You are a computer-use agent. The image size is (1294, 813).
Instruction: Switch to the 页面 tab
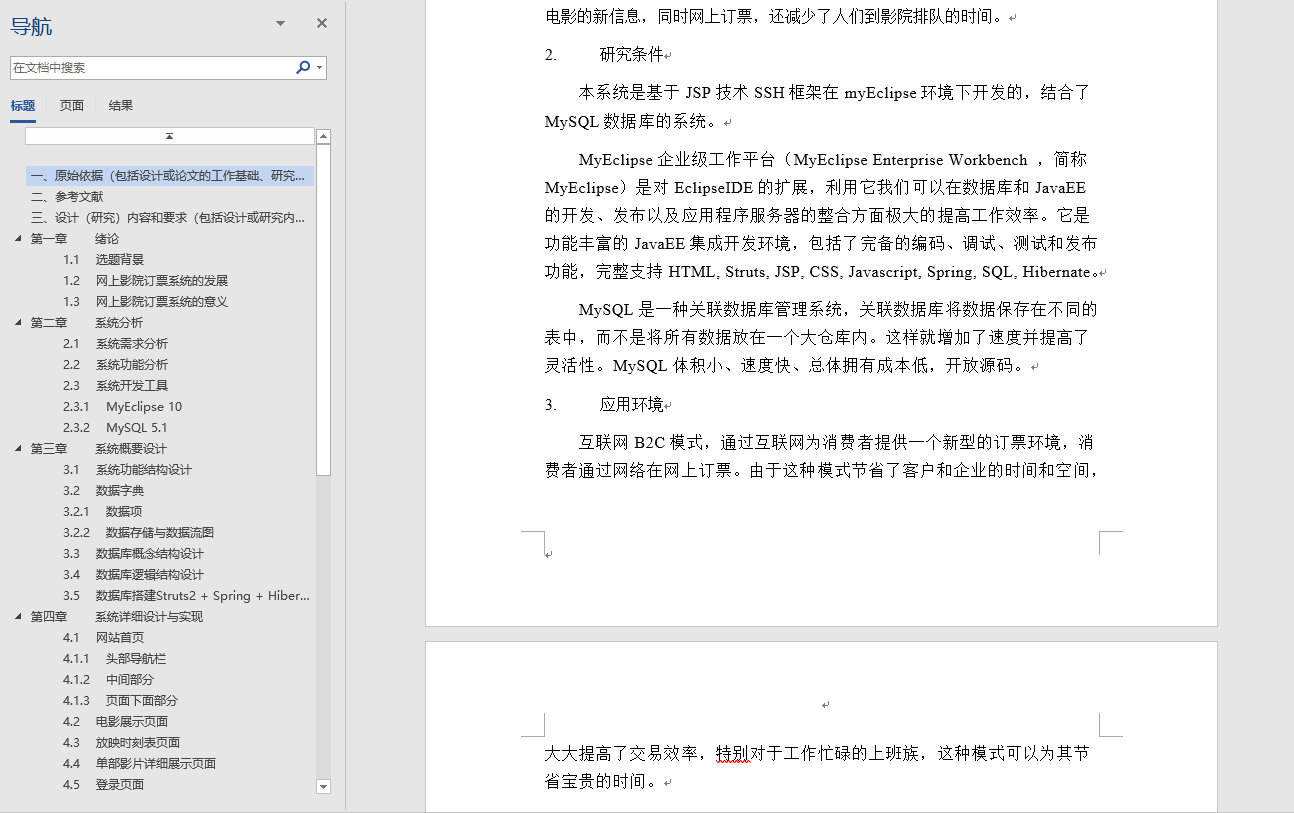(72, 106)
